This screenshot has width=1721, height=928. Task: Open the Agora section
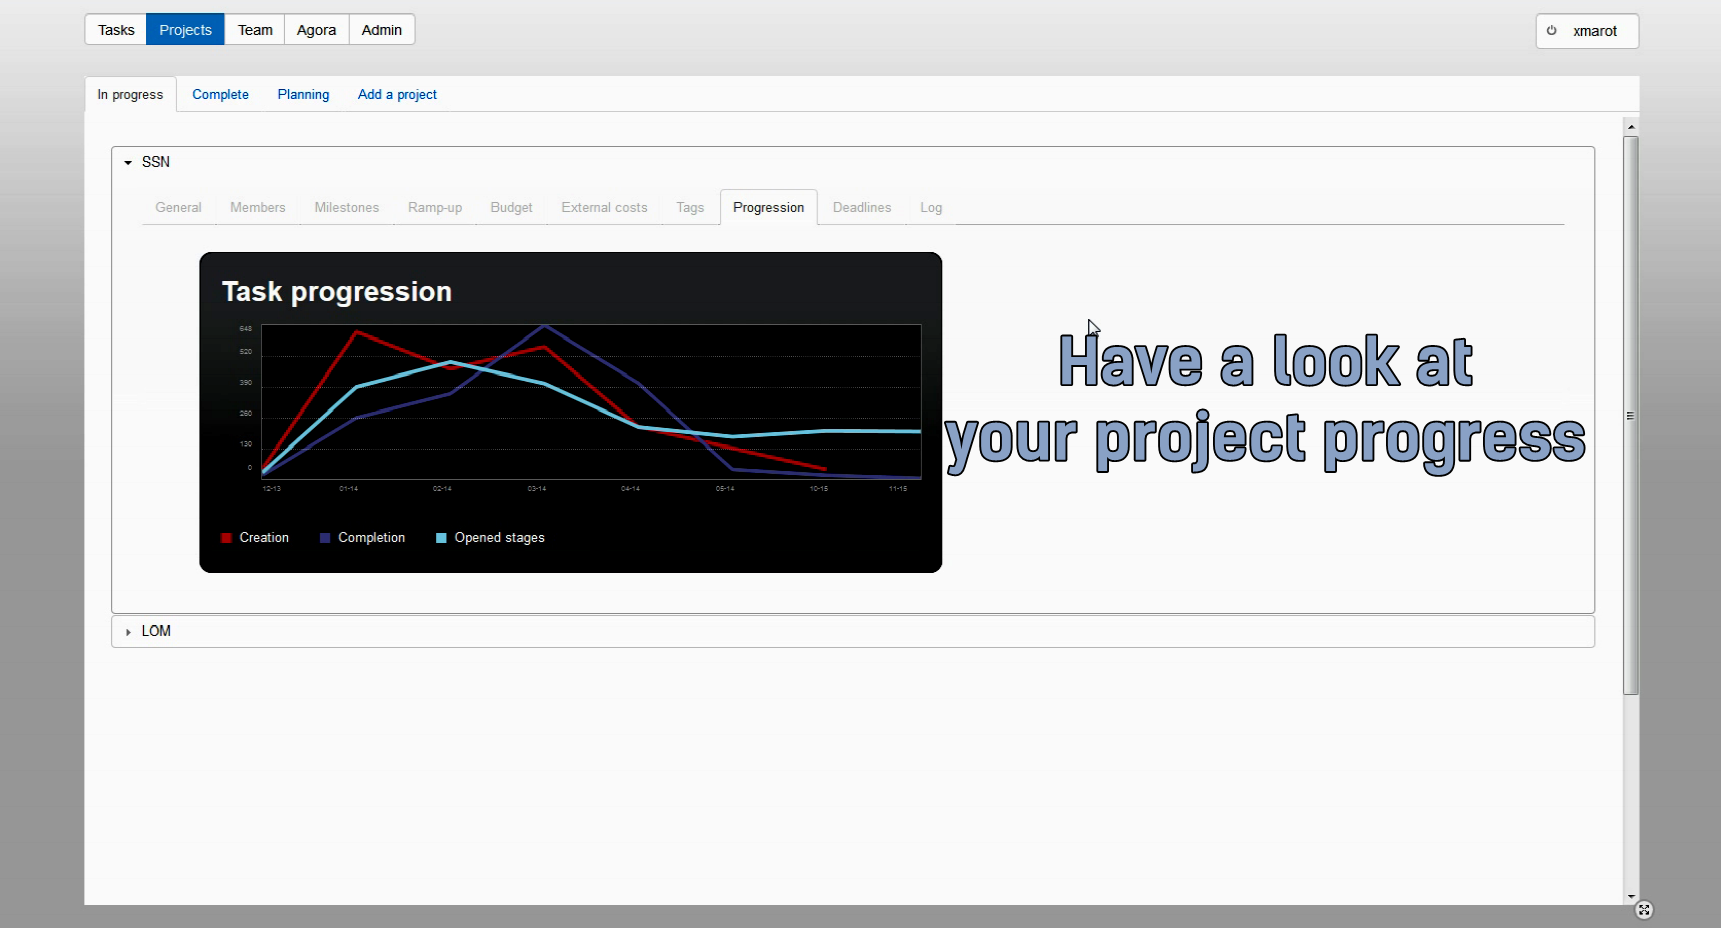click(x=316, y=30)
